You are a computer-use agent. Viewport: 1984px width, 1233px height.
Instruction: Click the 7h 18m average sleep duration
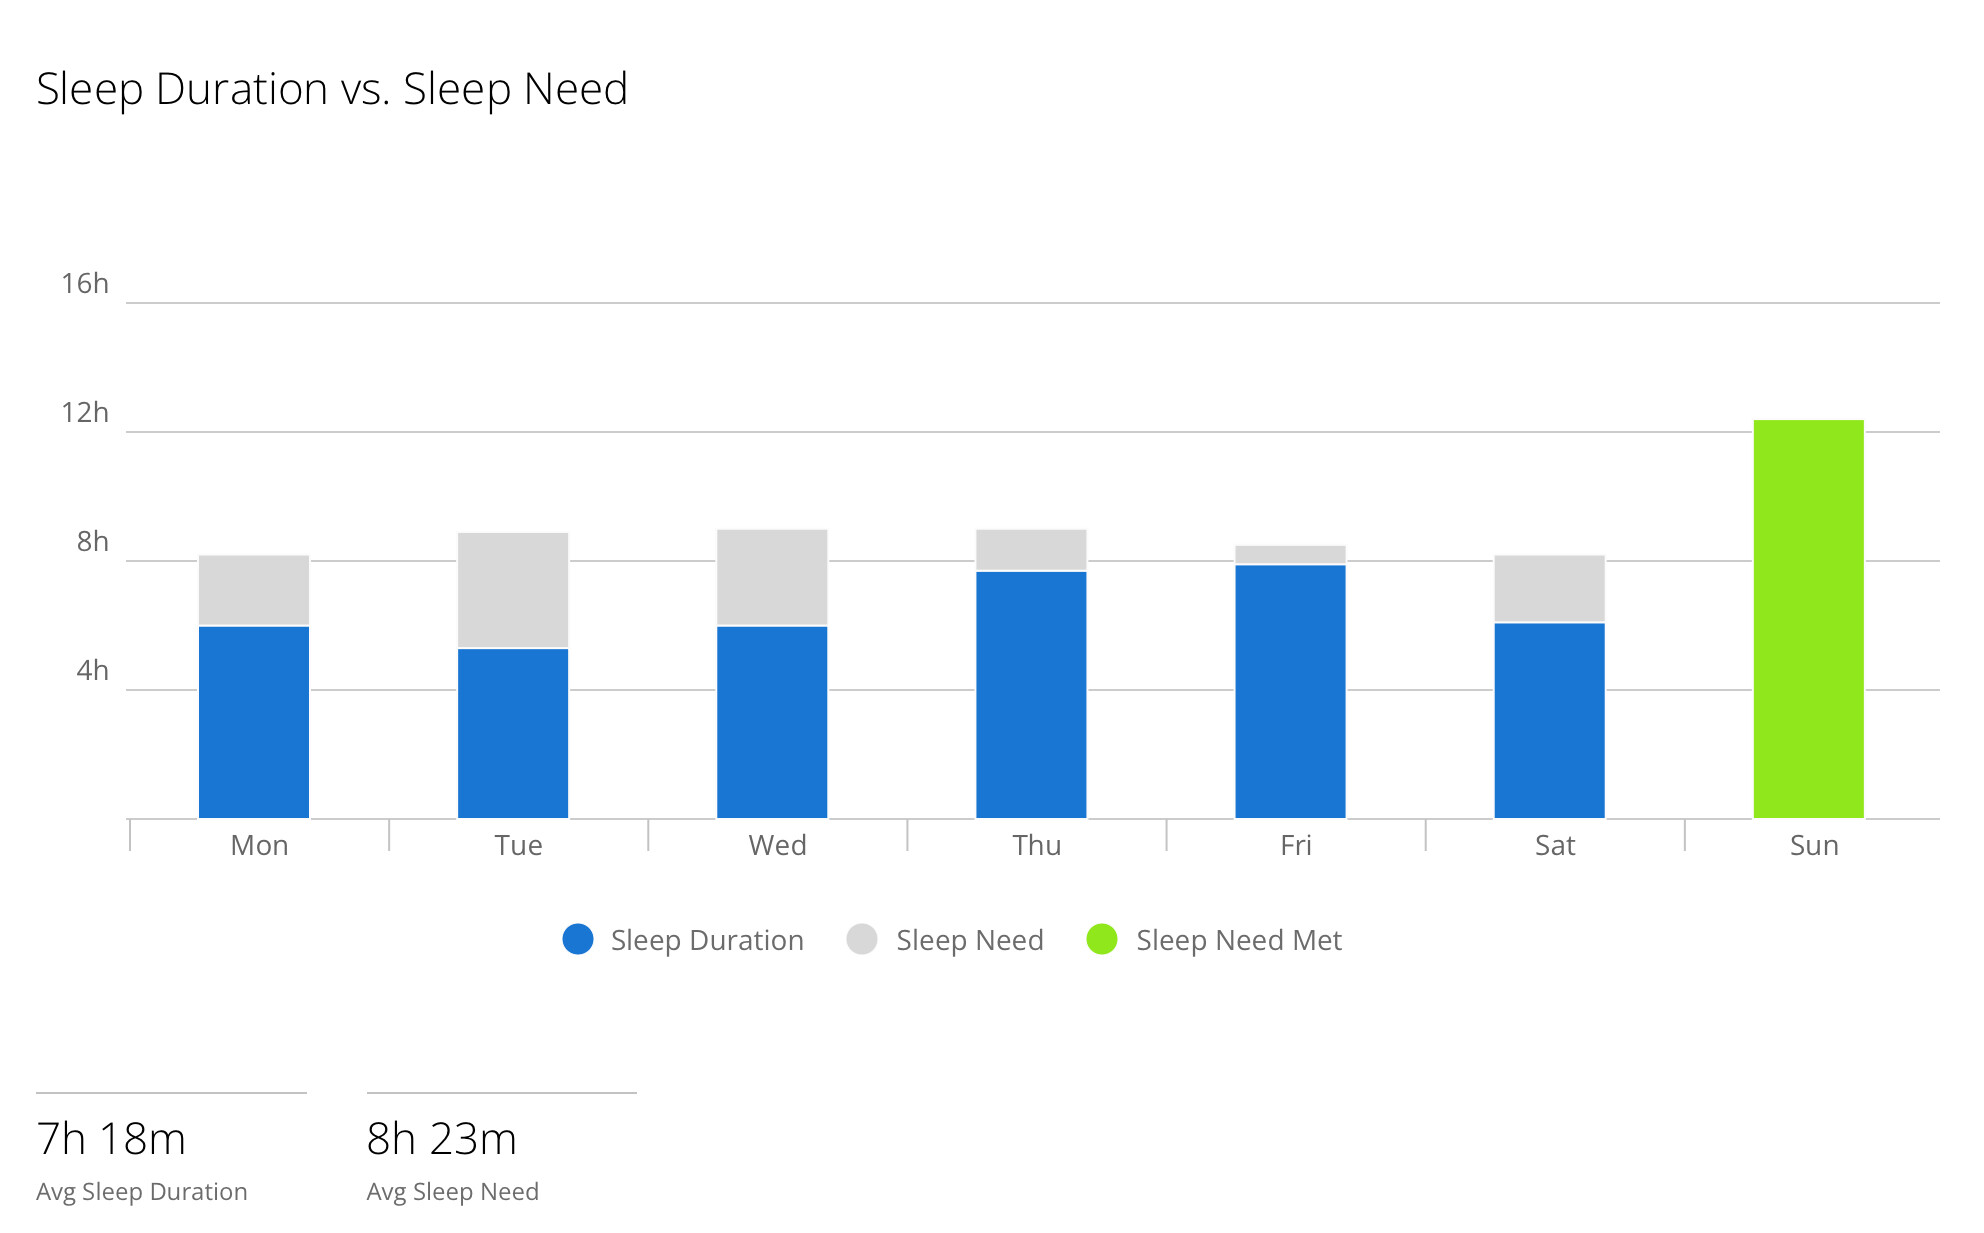click(111, 1139)
